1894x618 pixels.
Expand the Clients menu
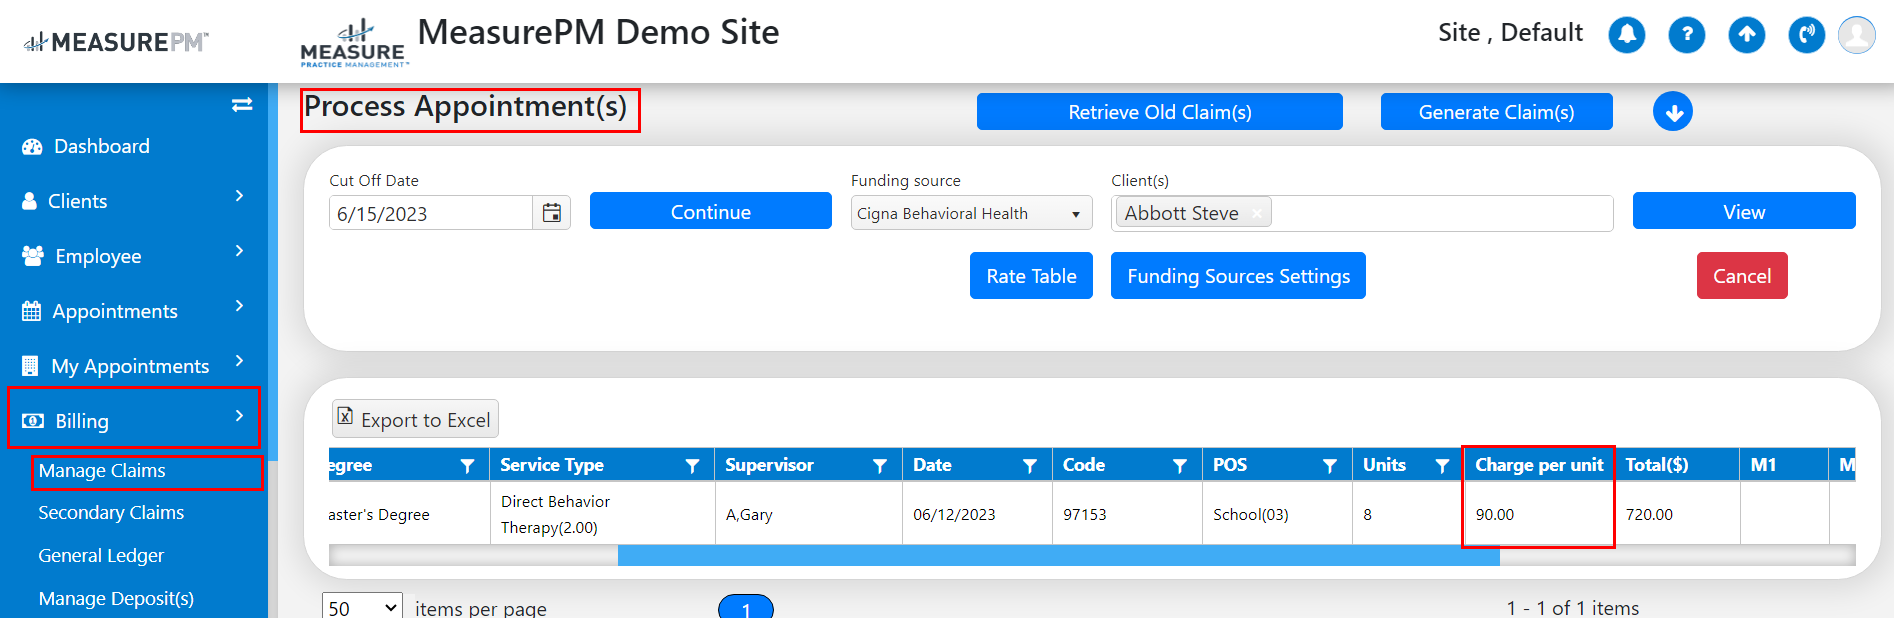coord(132,201)
